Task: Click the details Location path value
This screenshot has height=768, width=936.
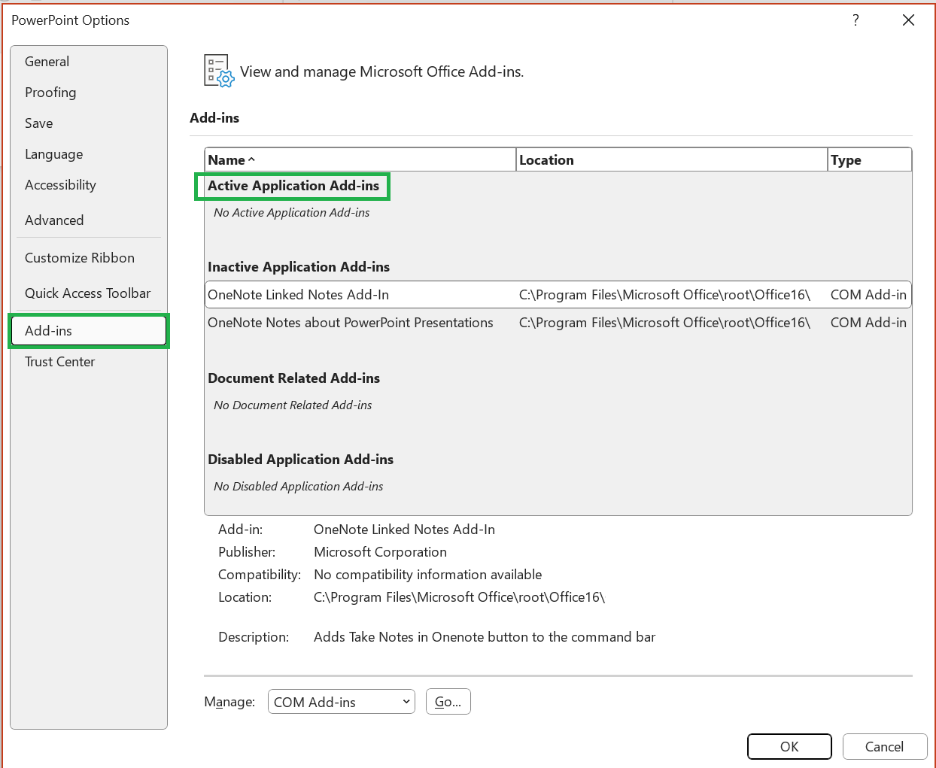Action: click(459, 597)
